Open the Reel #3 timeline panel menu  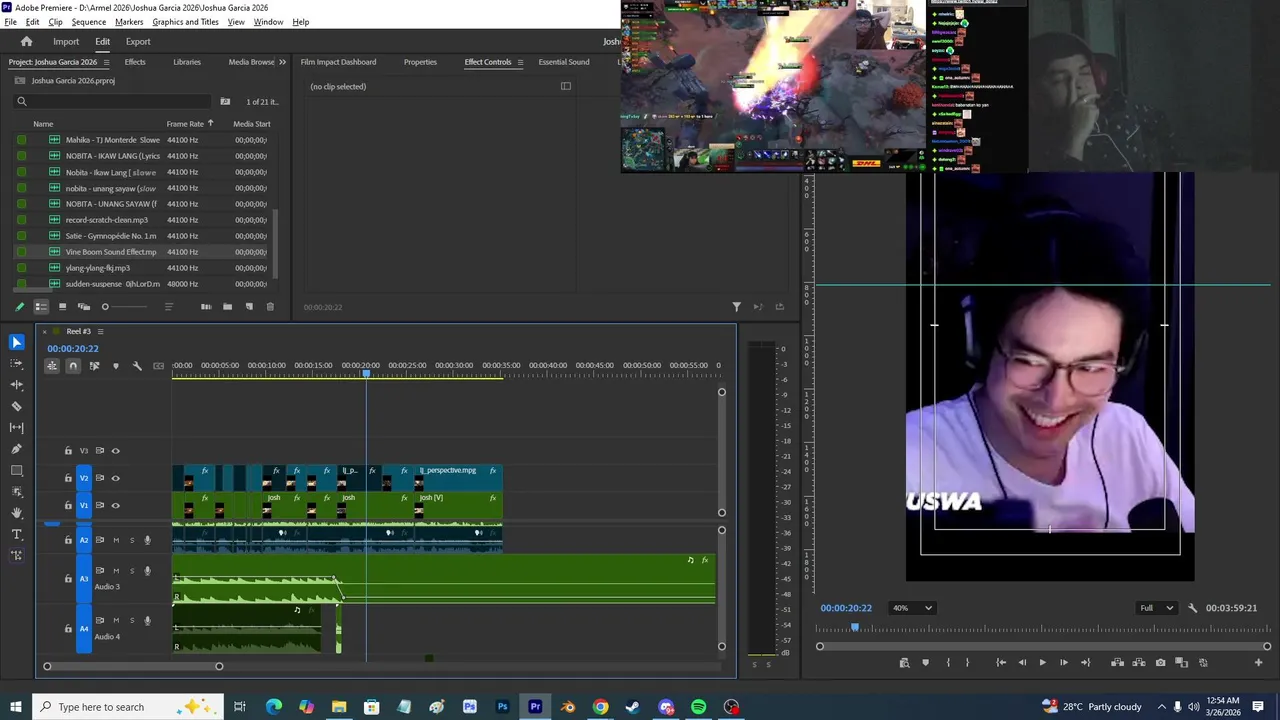click(100, 331)
